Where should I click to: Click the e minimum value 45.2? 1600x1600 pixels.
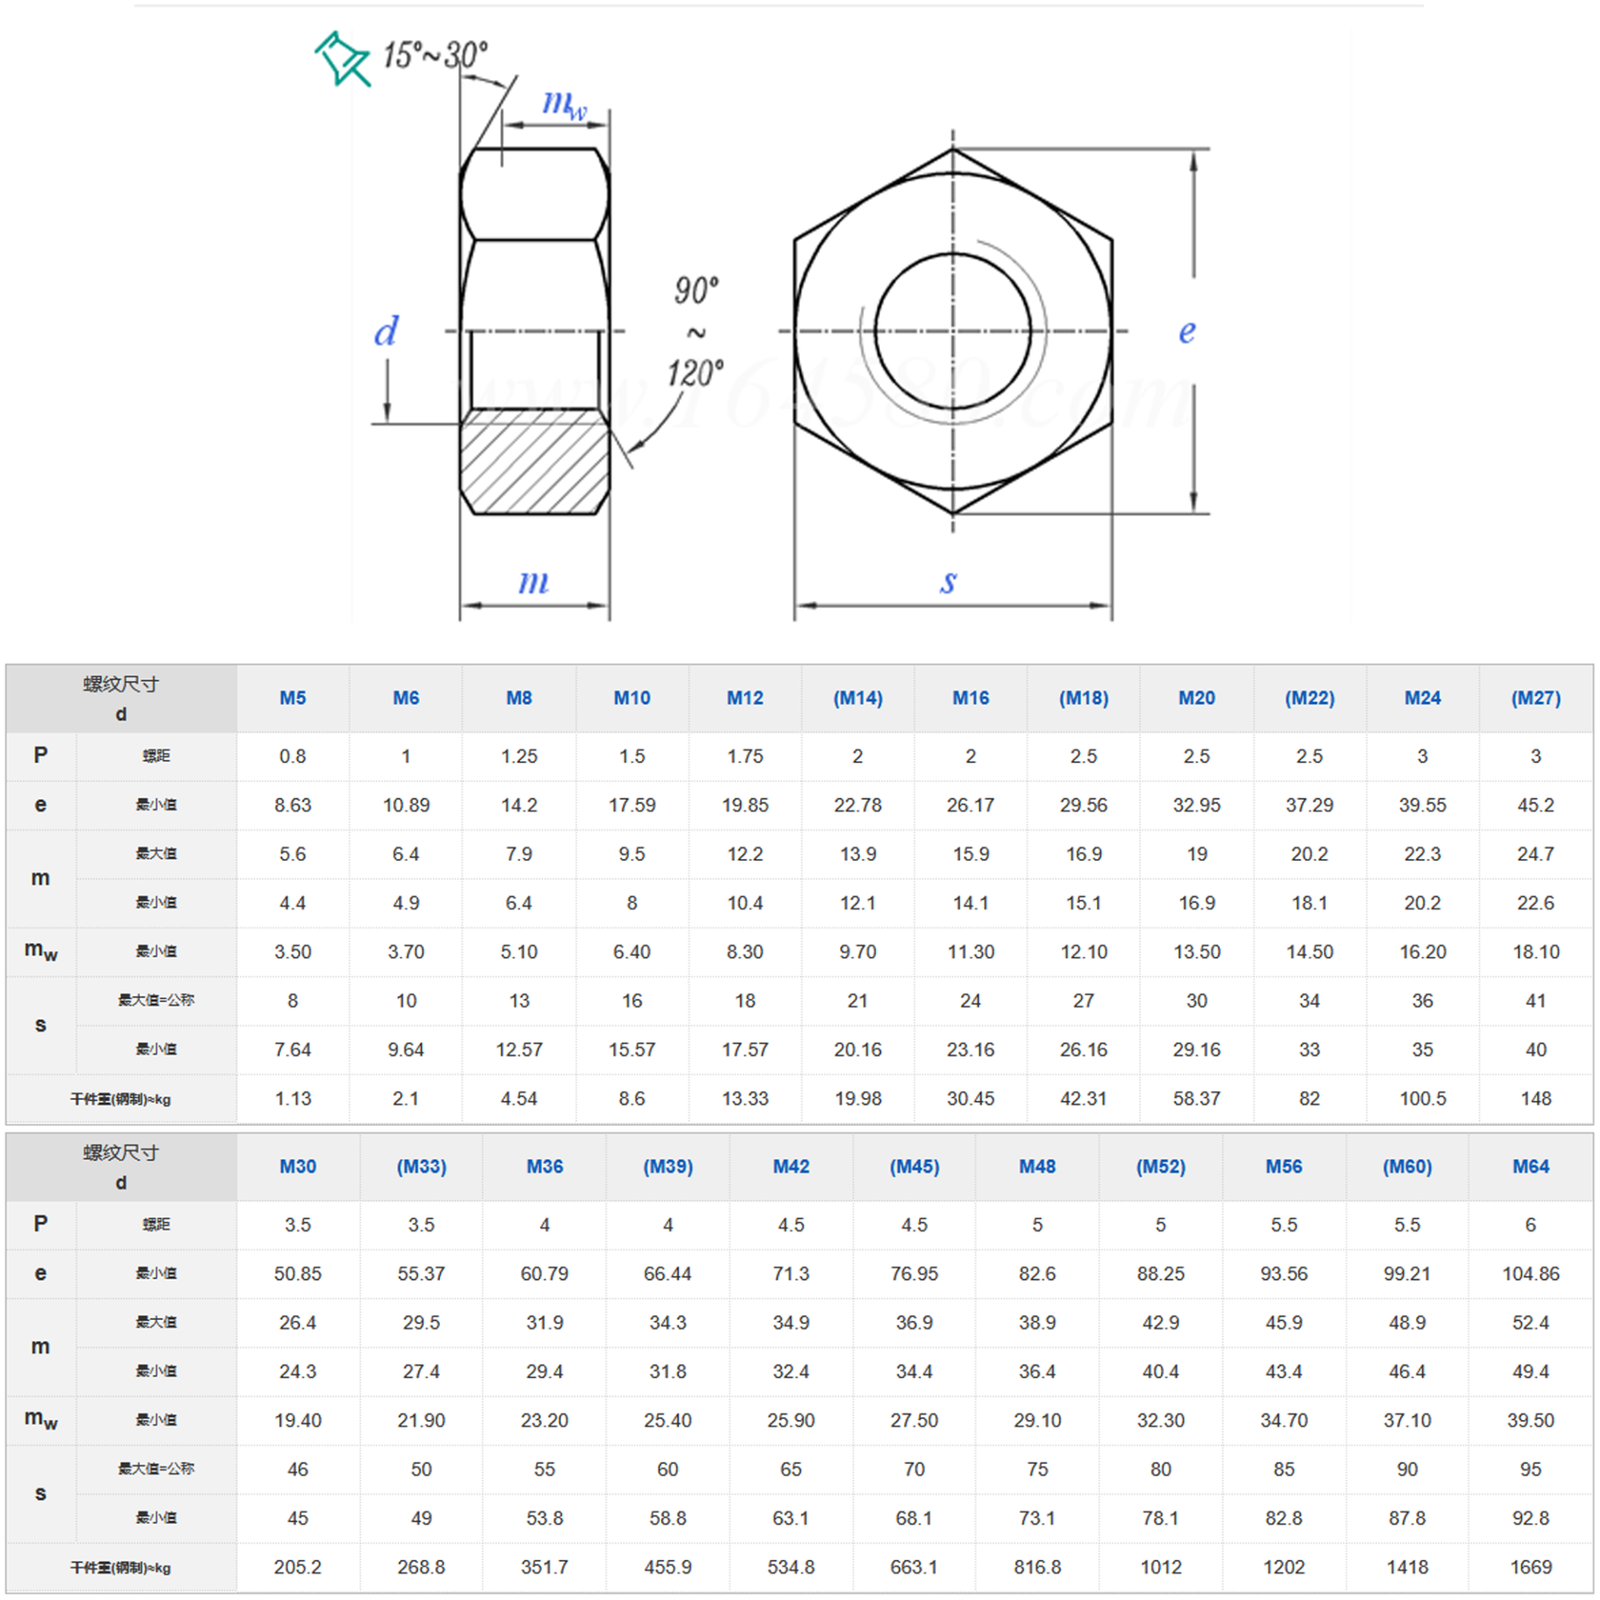(x=1536, y=805)
